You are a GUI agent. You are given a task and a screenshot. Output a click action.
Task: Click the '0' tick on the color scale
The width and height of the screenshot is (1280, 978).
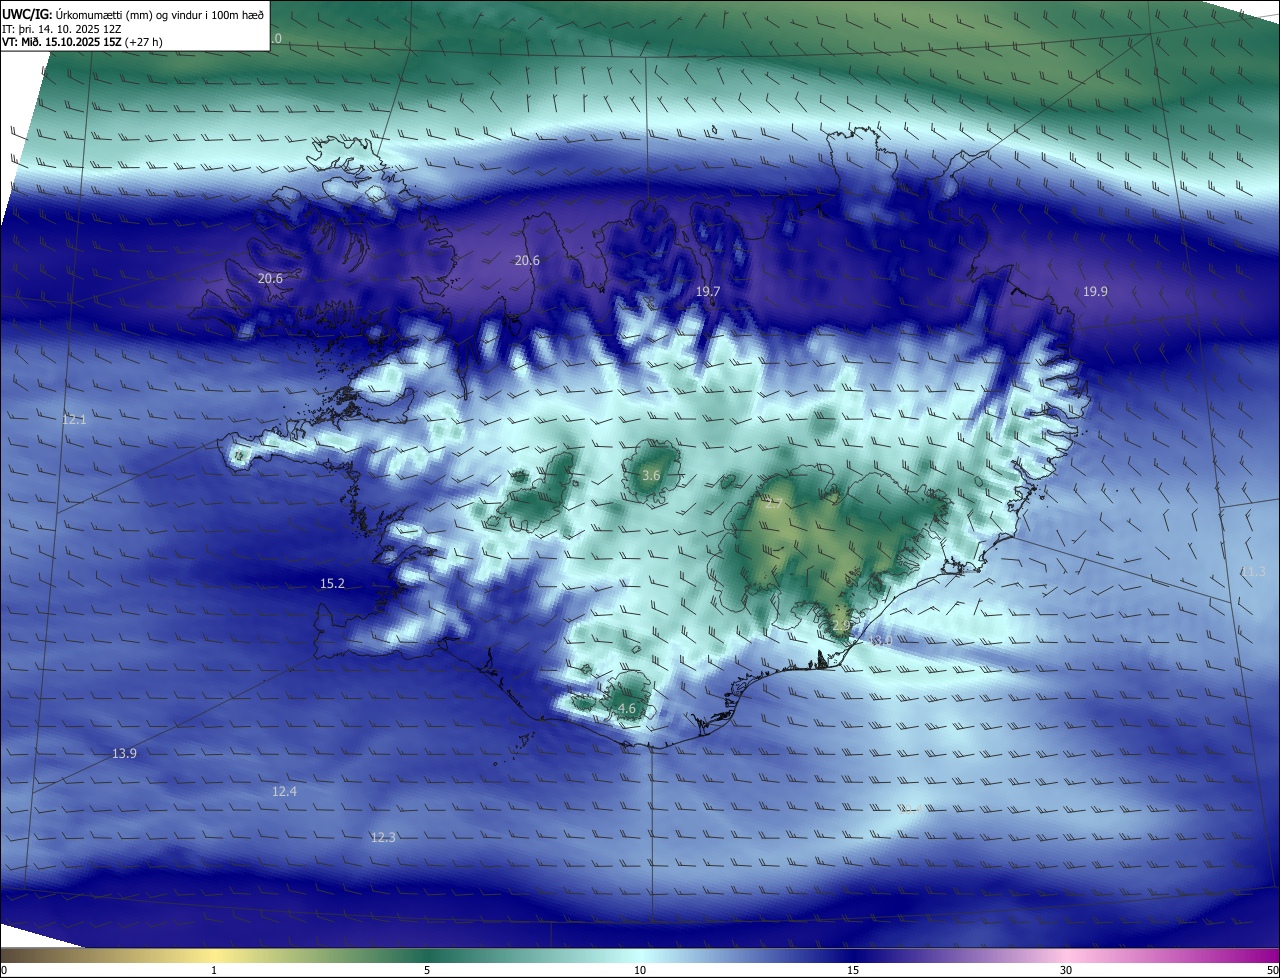coord(4,970)
